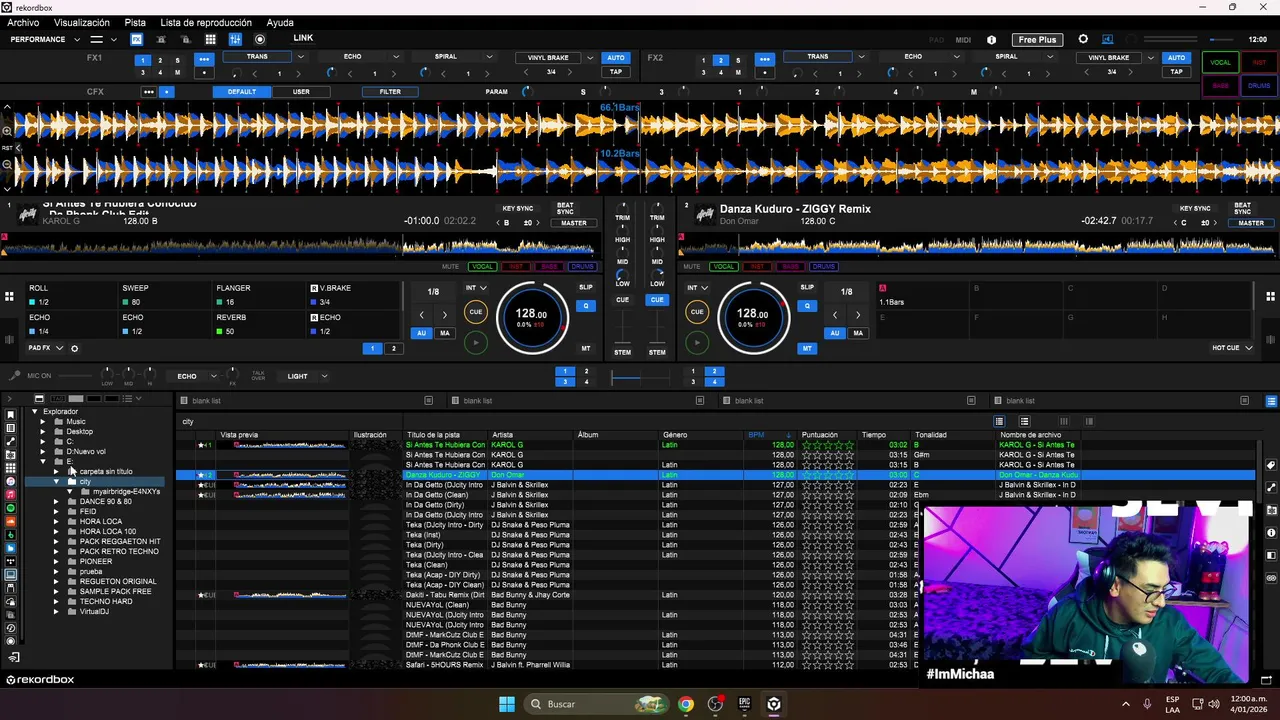The width and height of the screenshot is (1280, 720).
Task: Sort tracks by BPM column header
Action: pyautogui.click(x=768, y=435)
